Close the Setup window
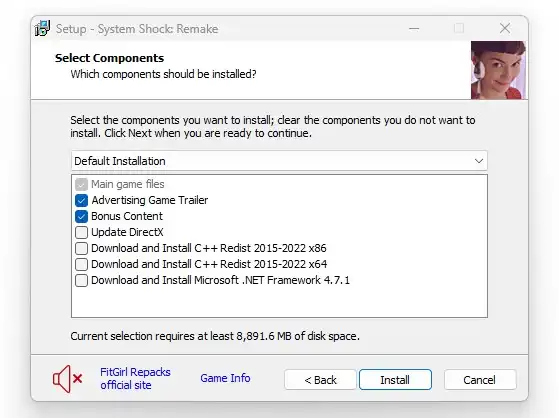 click(505, 28)
